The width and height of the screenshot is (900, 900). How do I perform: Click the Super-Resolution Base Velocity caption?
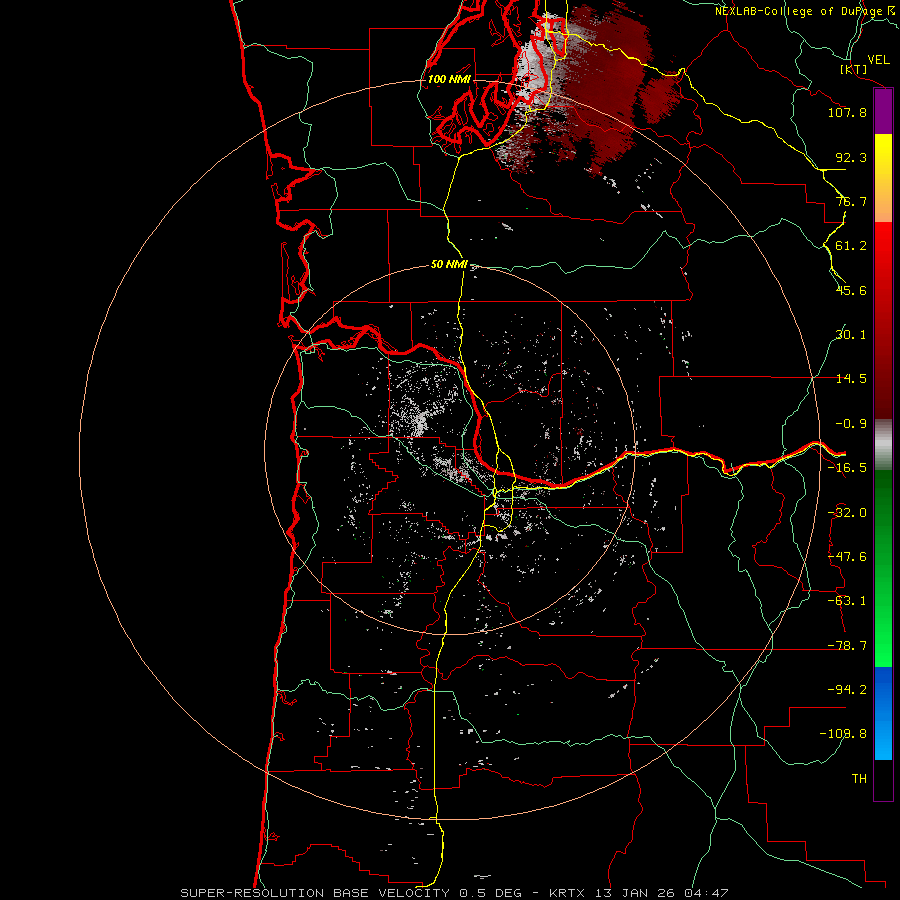[x=454, y=893]
